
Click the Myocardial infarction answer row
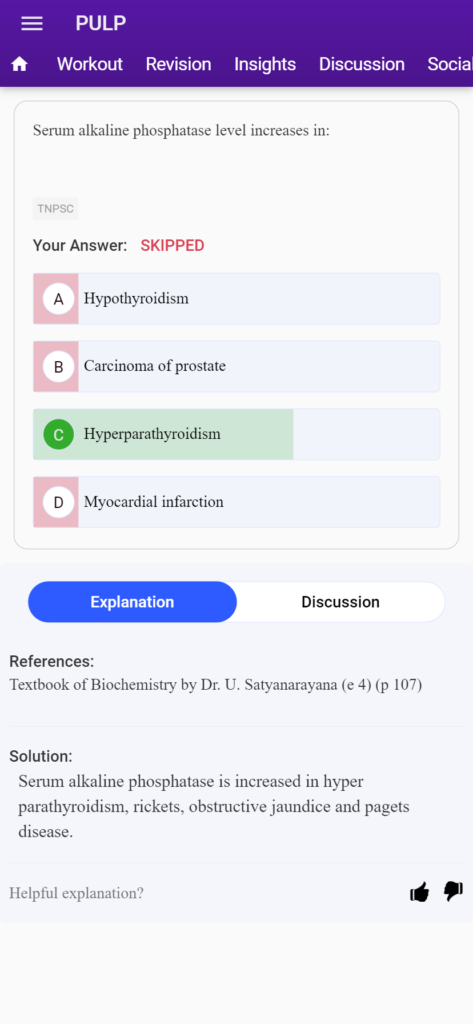tap(236, 502)
